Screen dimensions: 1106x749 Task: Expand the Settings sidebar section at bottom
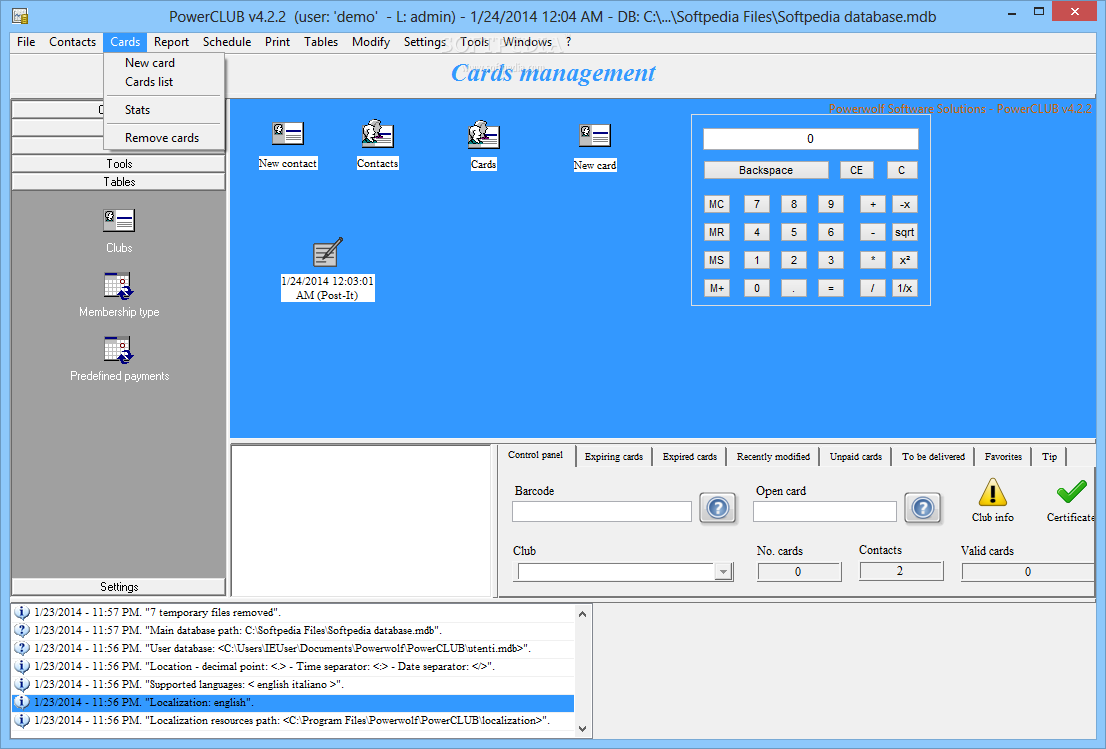[119, 587]
